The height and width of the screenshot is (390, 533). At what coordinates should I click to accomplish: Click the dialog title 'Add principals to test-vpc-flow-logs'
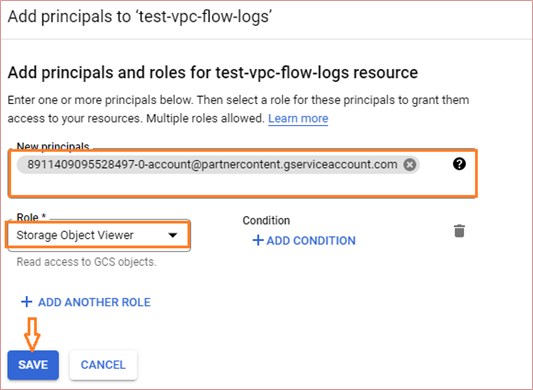(x=140, y=17)
